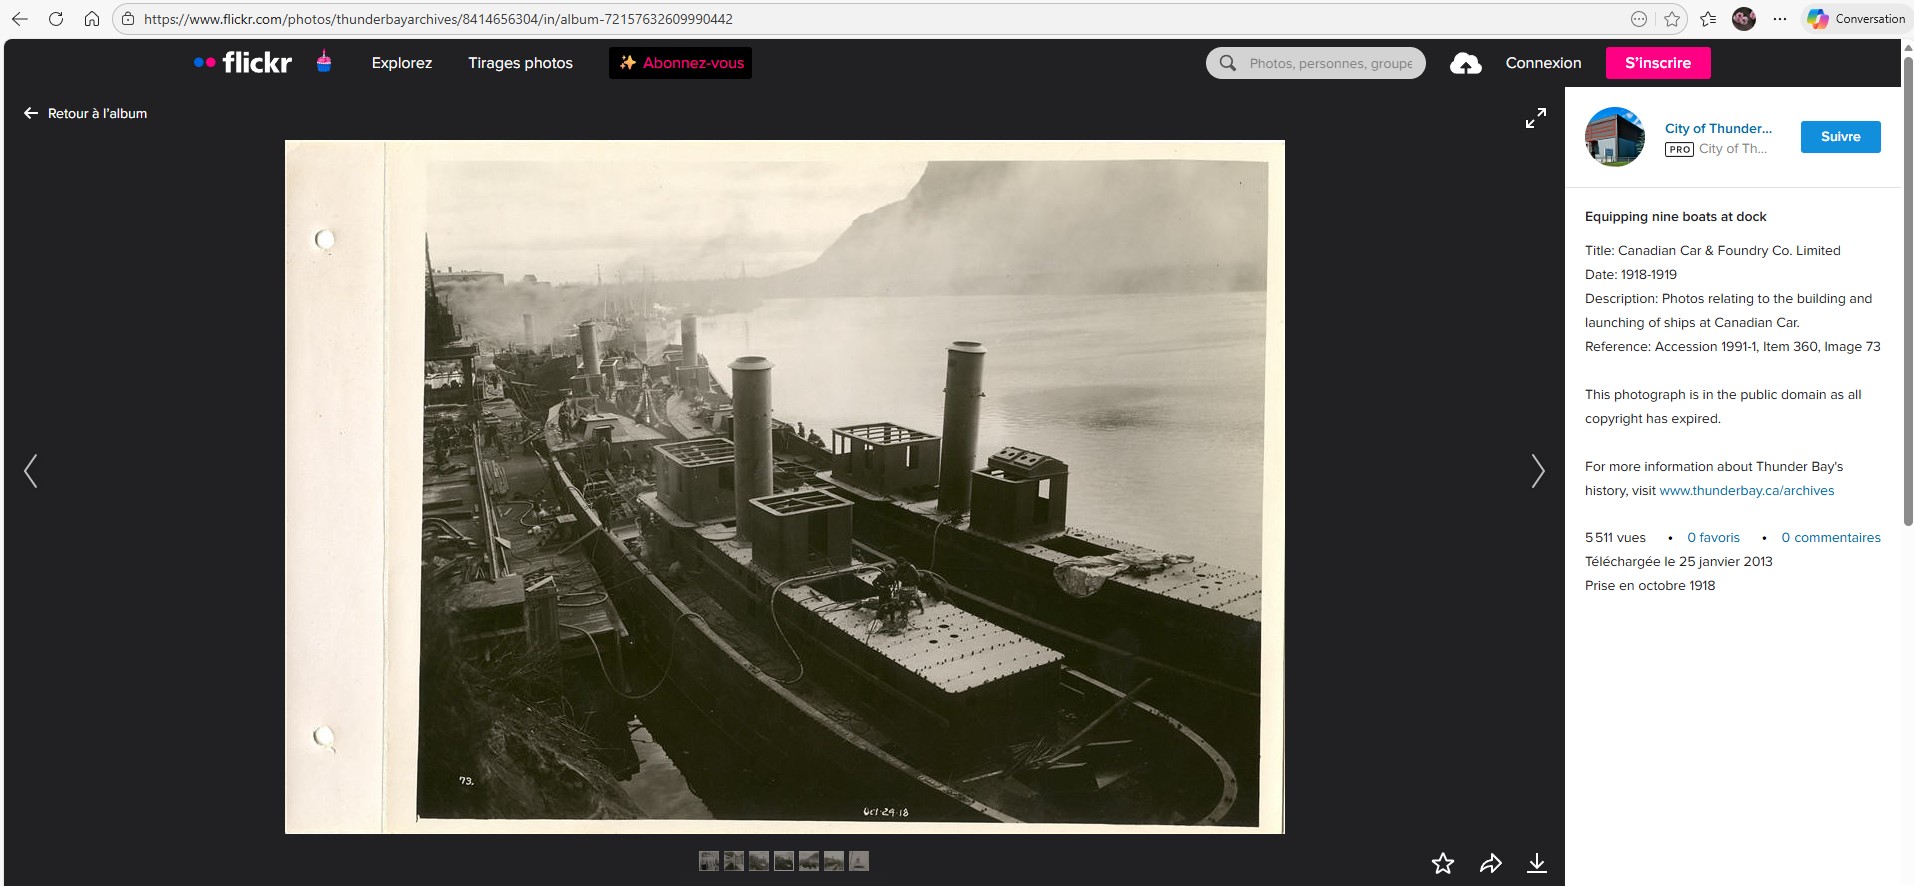Open 0 commentaires link
This screenshot has width=1914, height=886.
(1831, 538)
